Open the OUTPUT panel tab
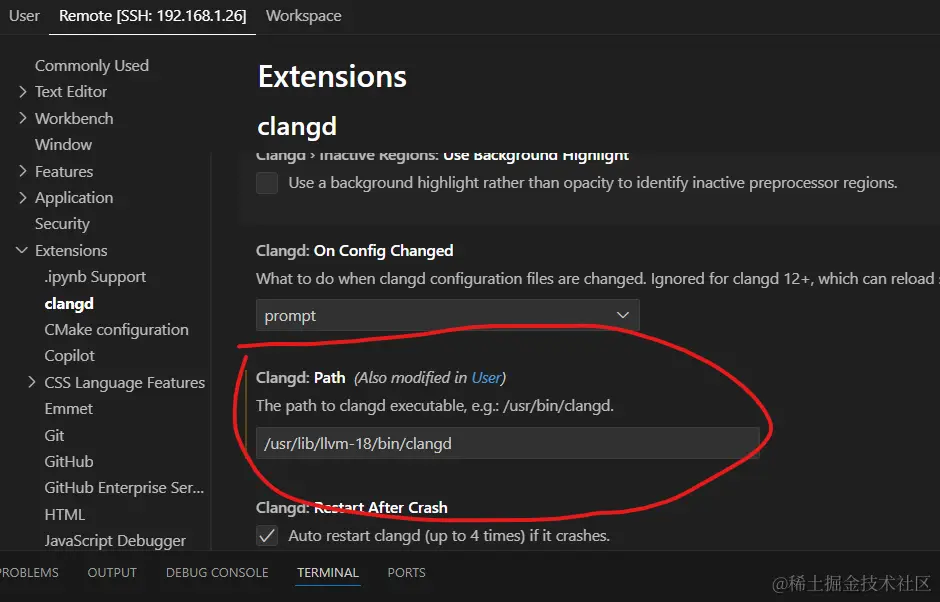The image size is (940, 602). pyautogui.click(x=112, y=573)
